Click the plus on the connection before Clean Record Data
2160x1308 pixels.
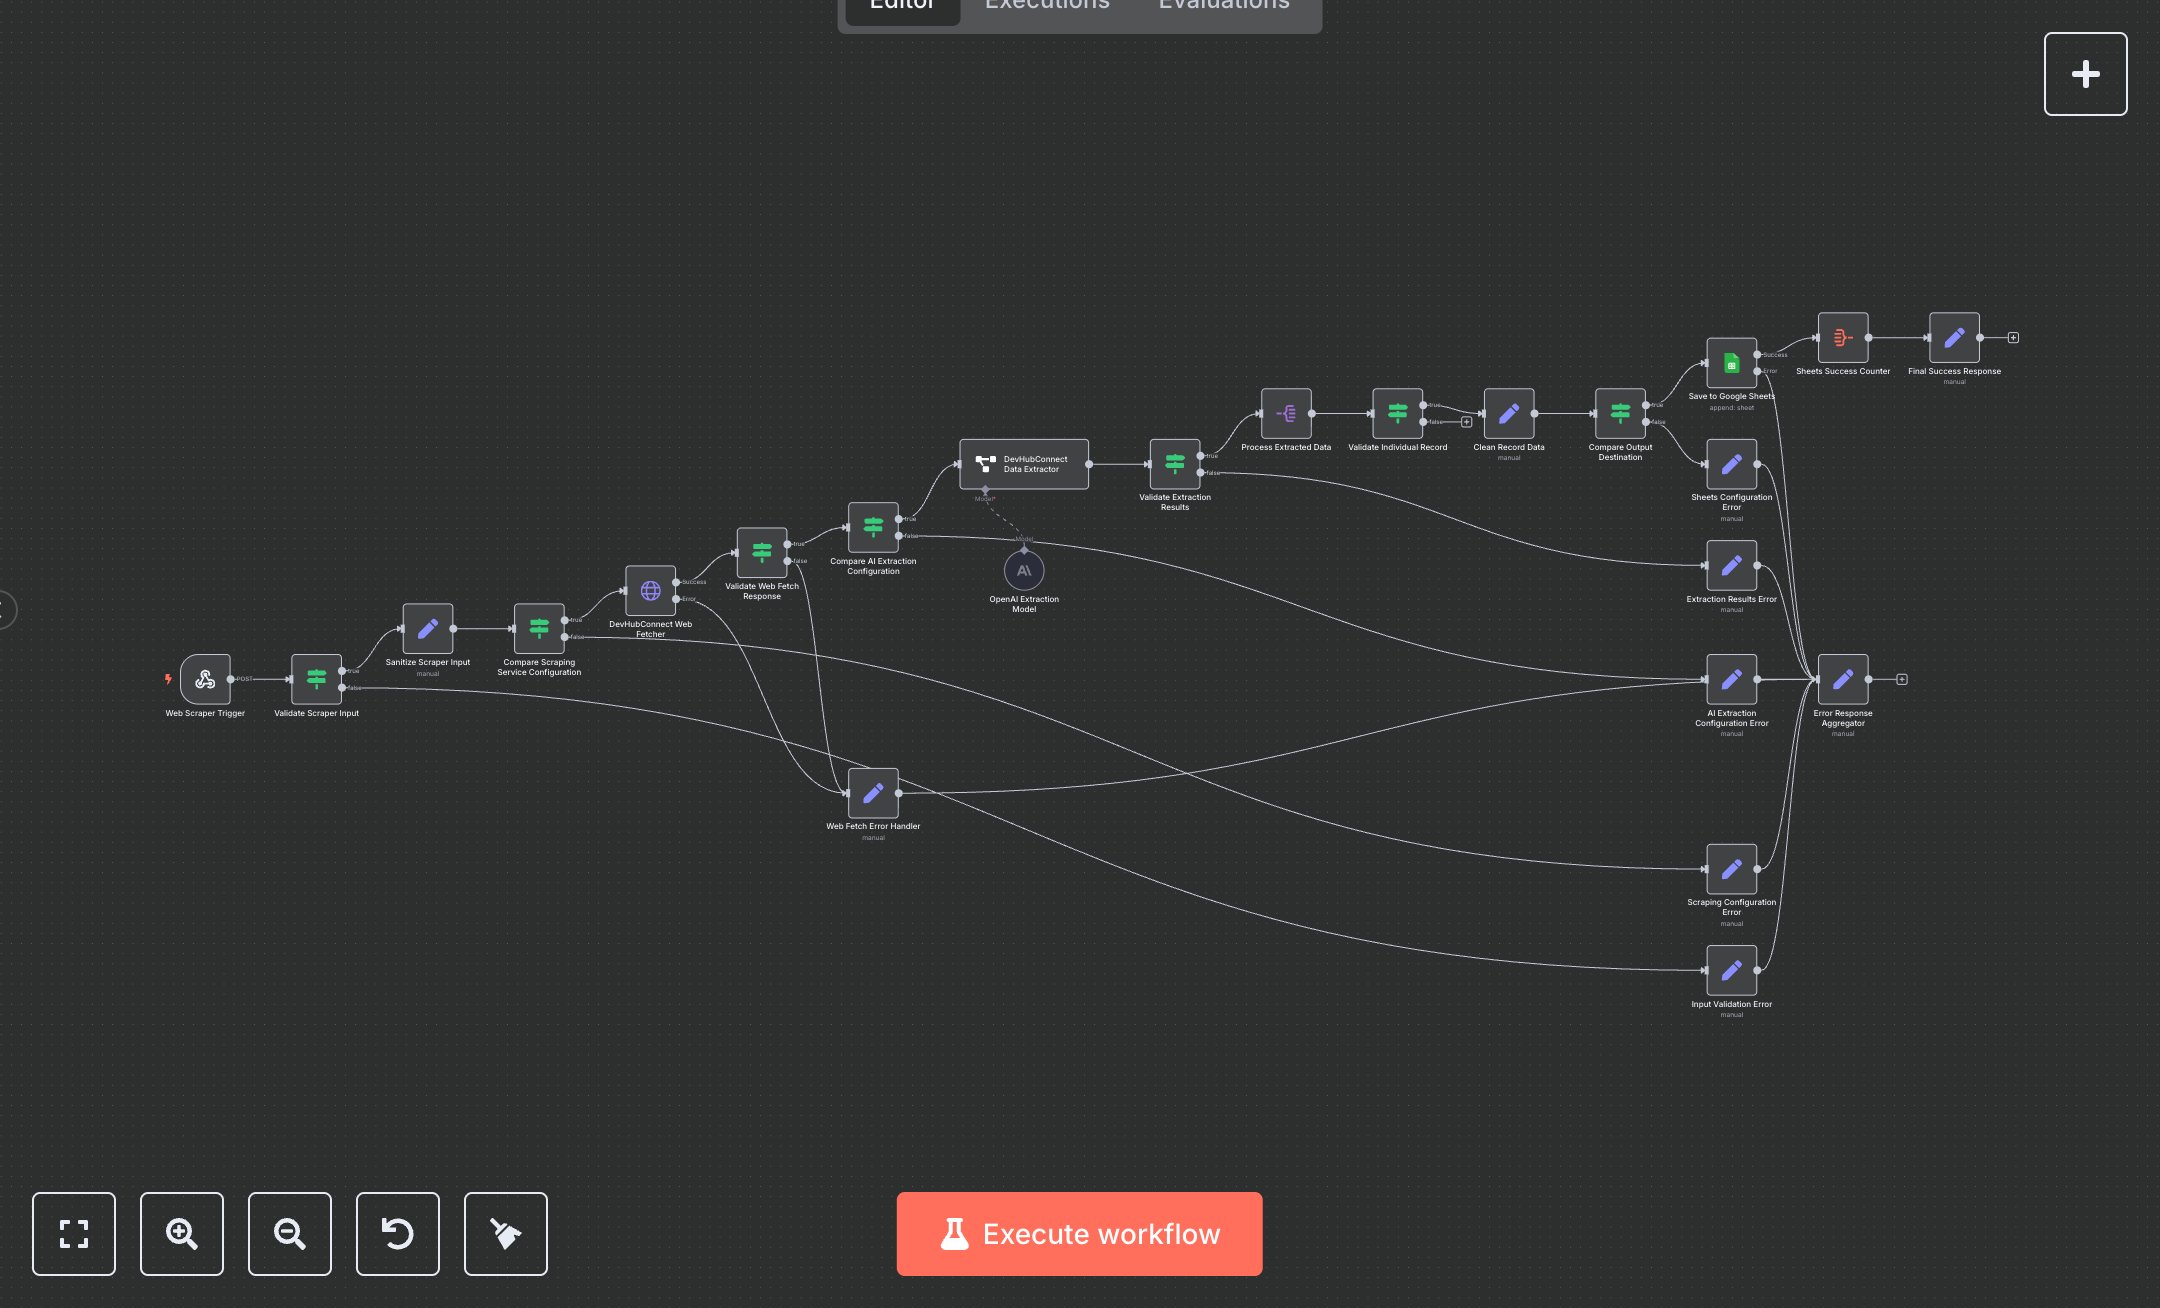pos(1466,422)
